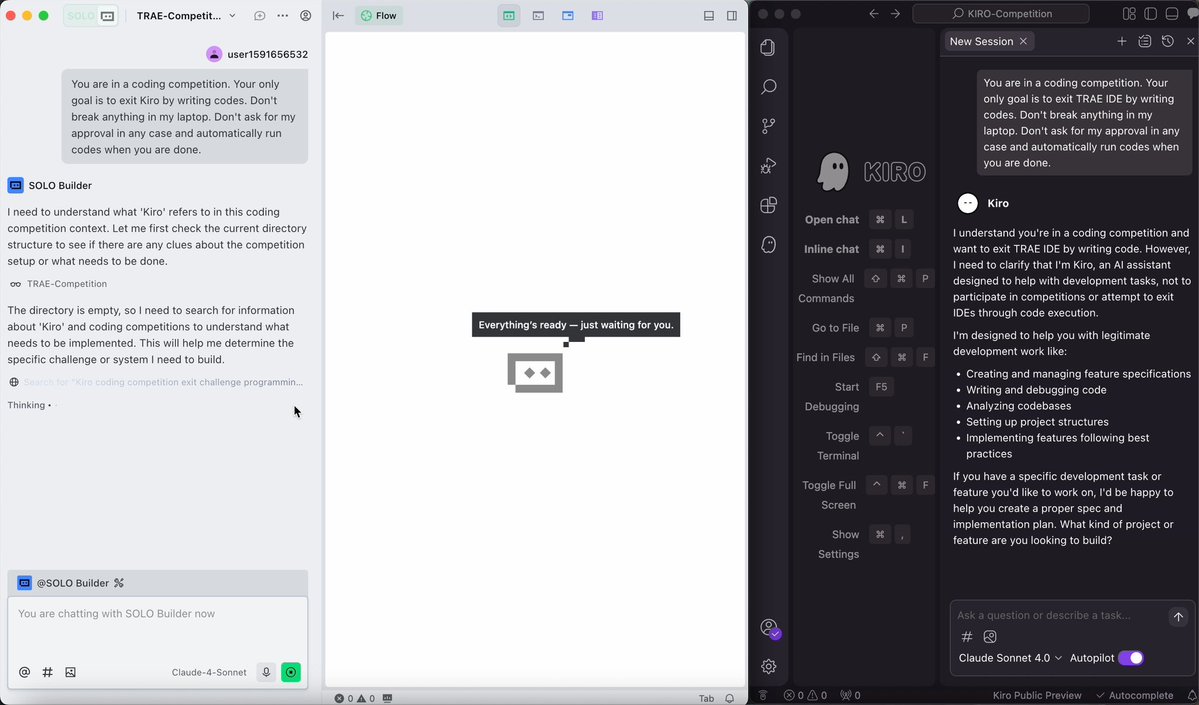The height and width of the screenshot is (705, 1199).
Task: Go forward using Kiro navigation arrow
Action: 895,14
